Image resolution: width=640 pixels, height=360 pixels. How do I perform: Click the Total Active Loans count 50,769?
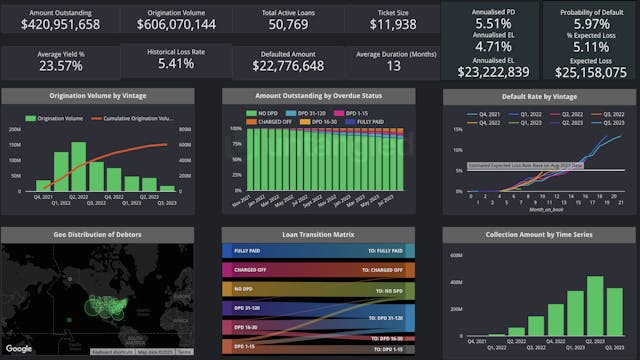(x=288, y=24)
